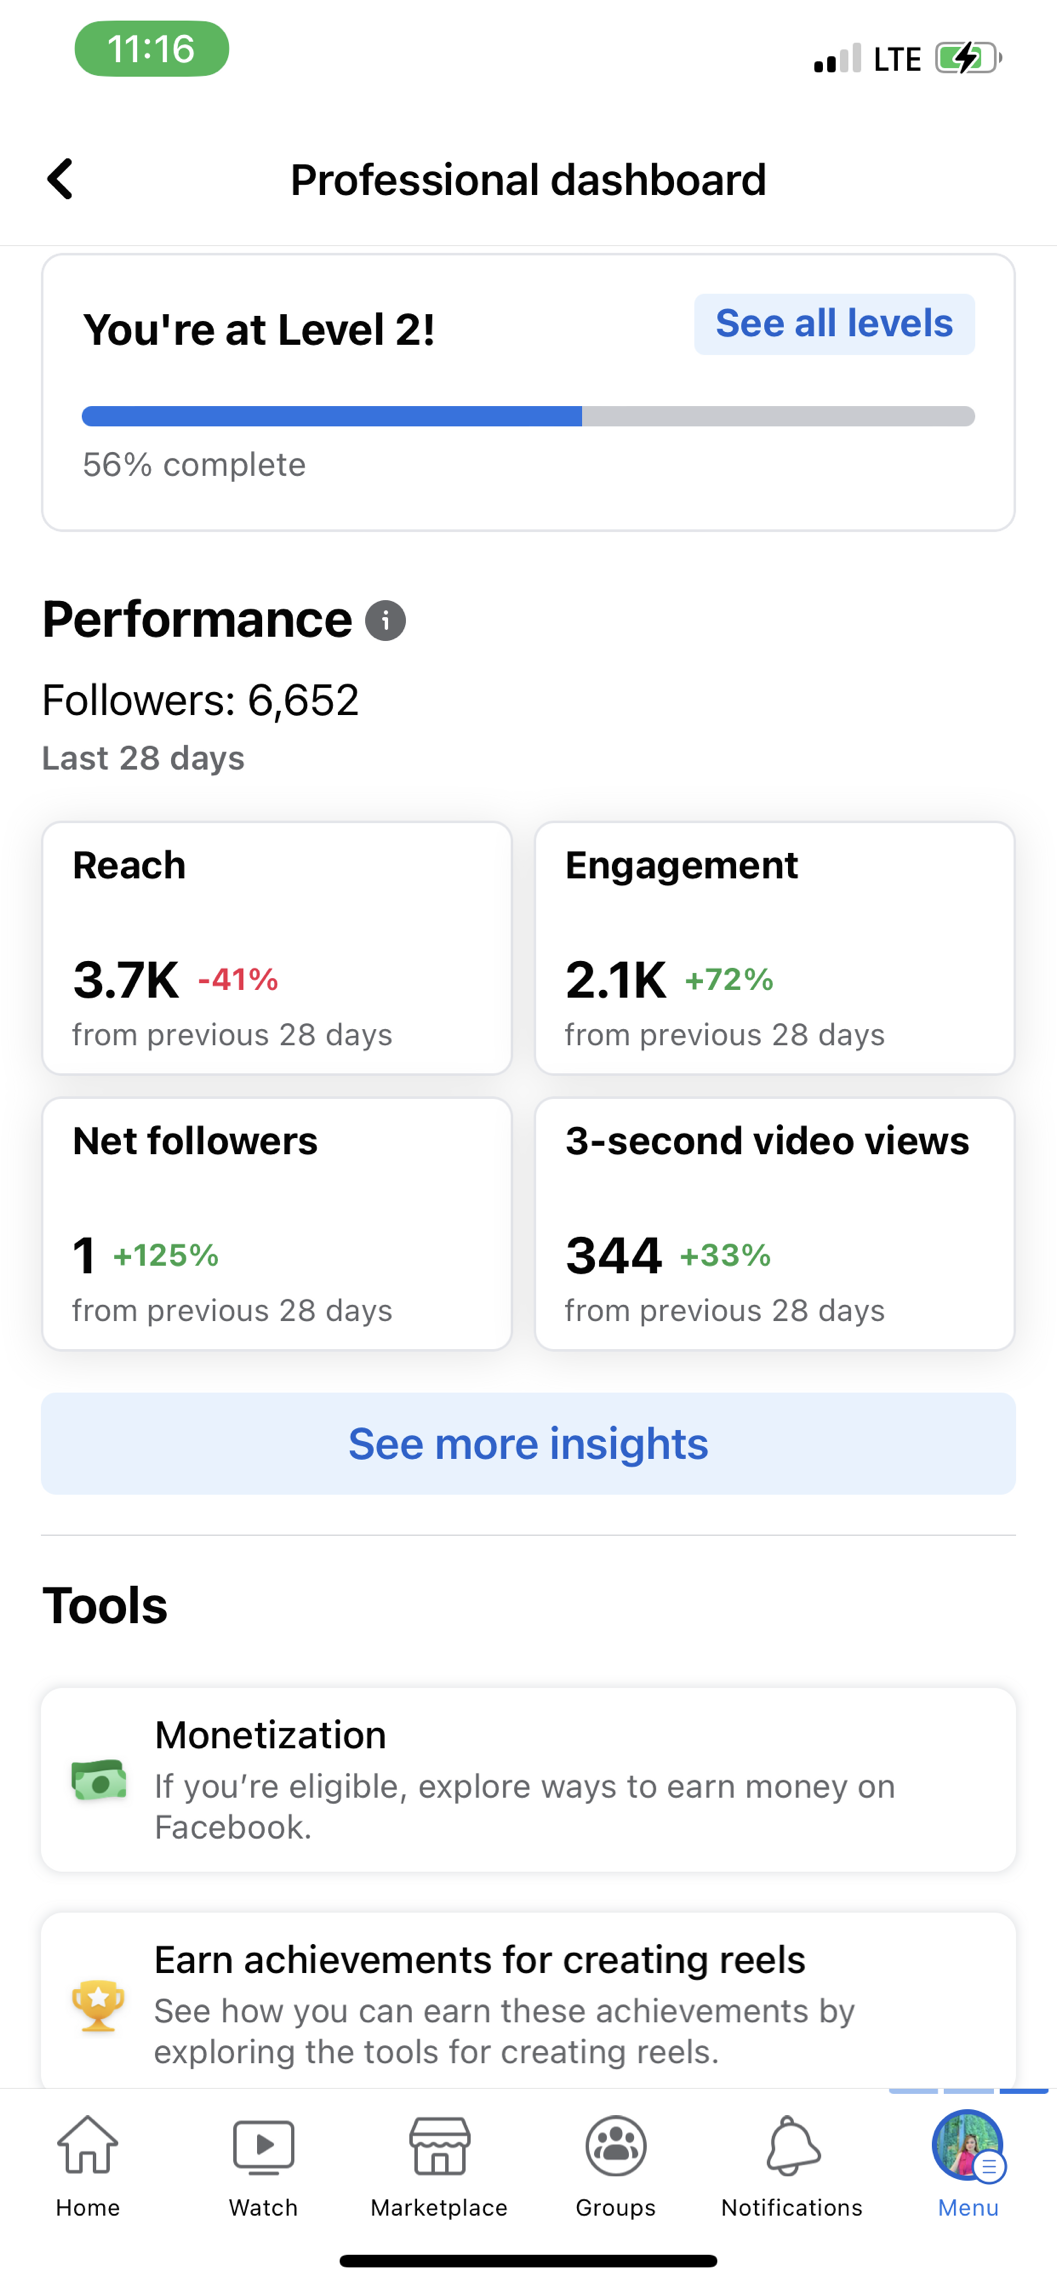Open the Menu profile picture
1057x2288 pixels.
click(x=967, y=2146)
